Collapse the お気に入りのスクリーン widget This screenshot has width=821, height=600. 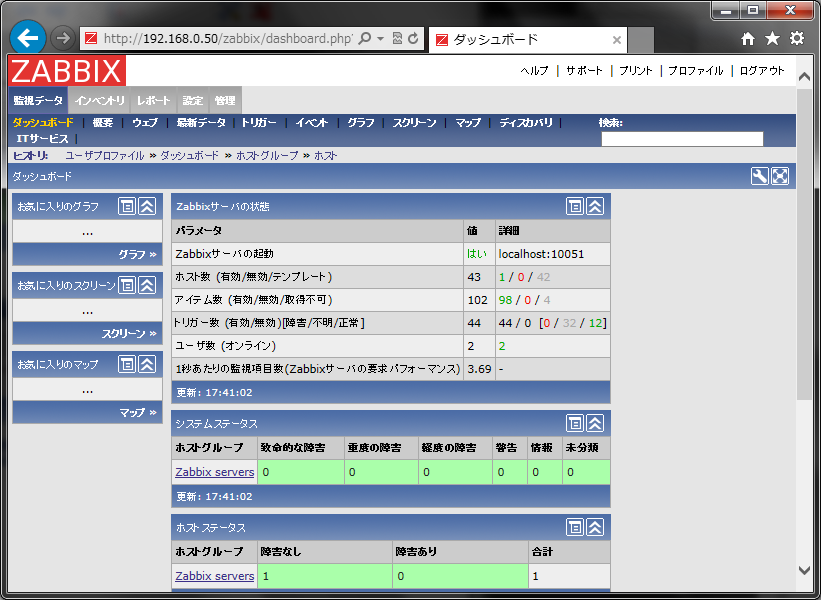pyautogui.click(x=147, y=285)
